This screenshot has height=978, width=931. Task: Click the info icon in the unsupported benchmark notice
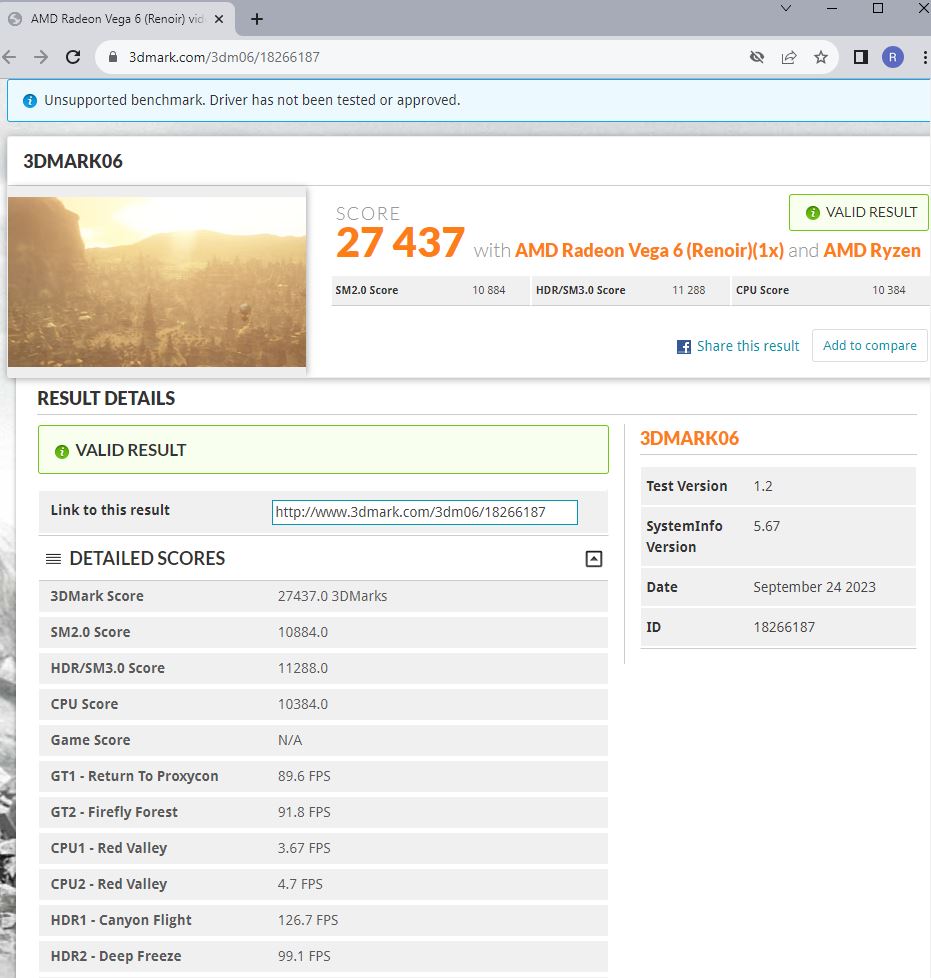(x=29, y=100)
